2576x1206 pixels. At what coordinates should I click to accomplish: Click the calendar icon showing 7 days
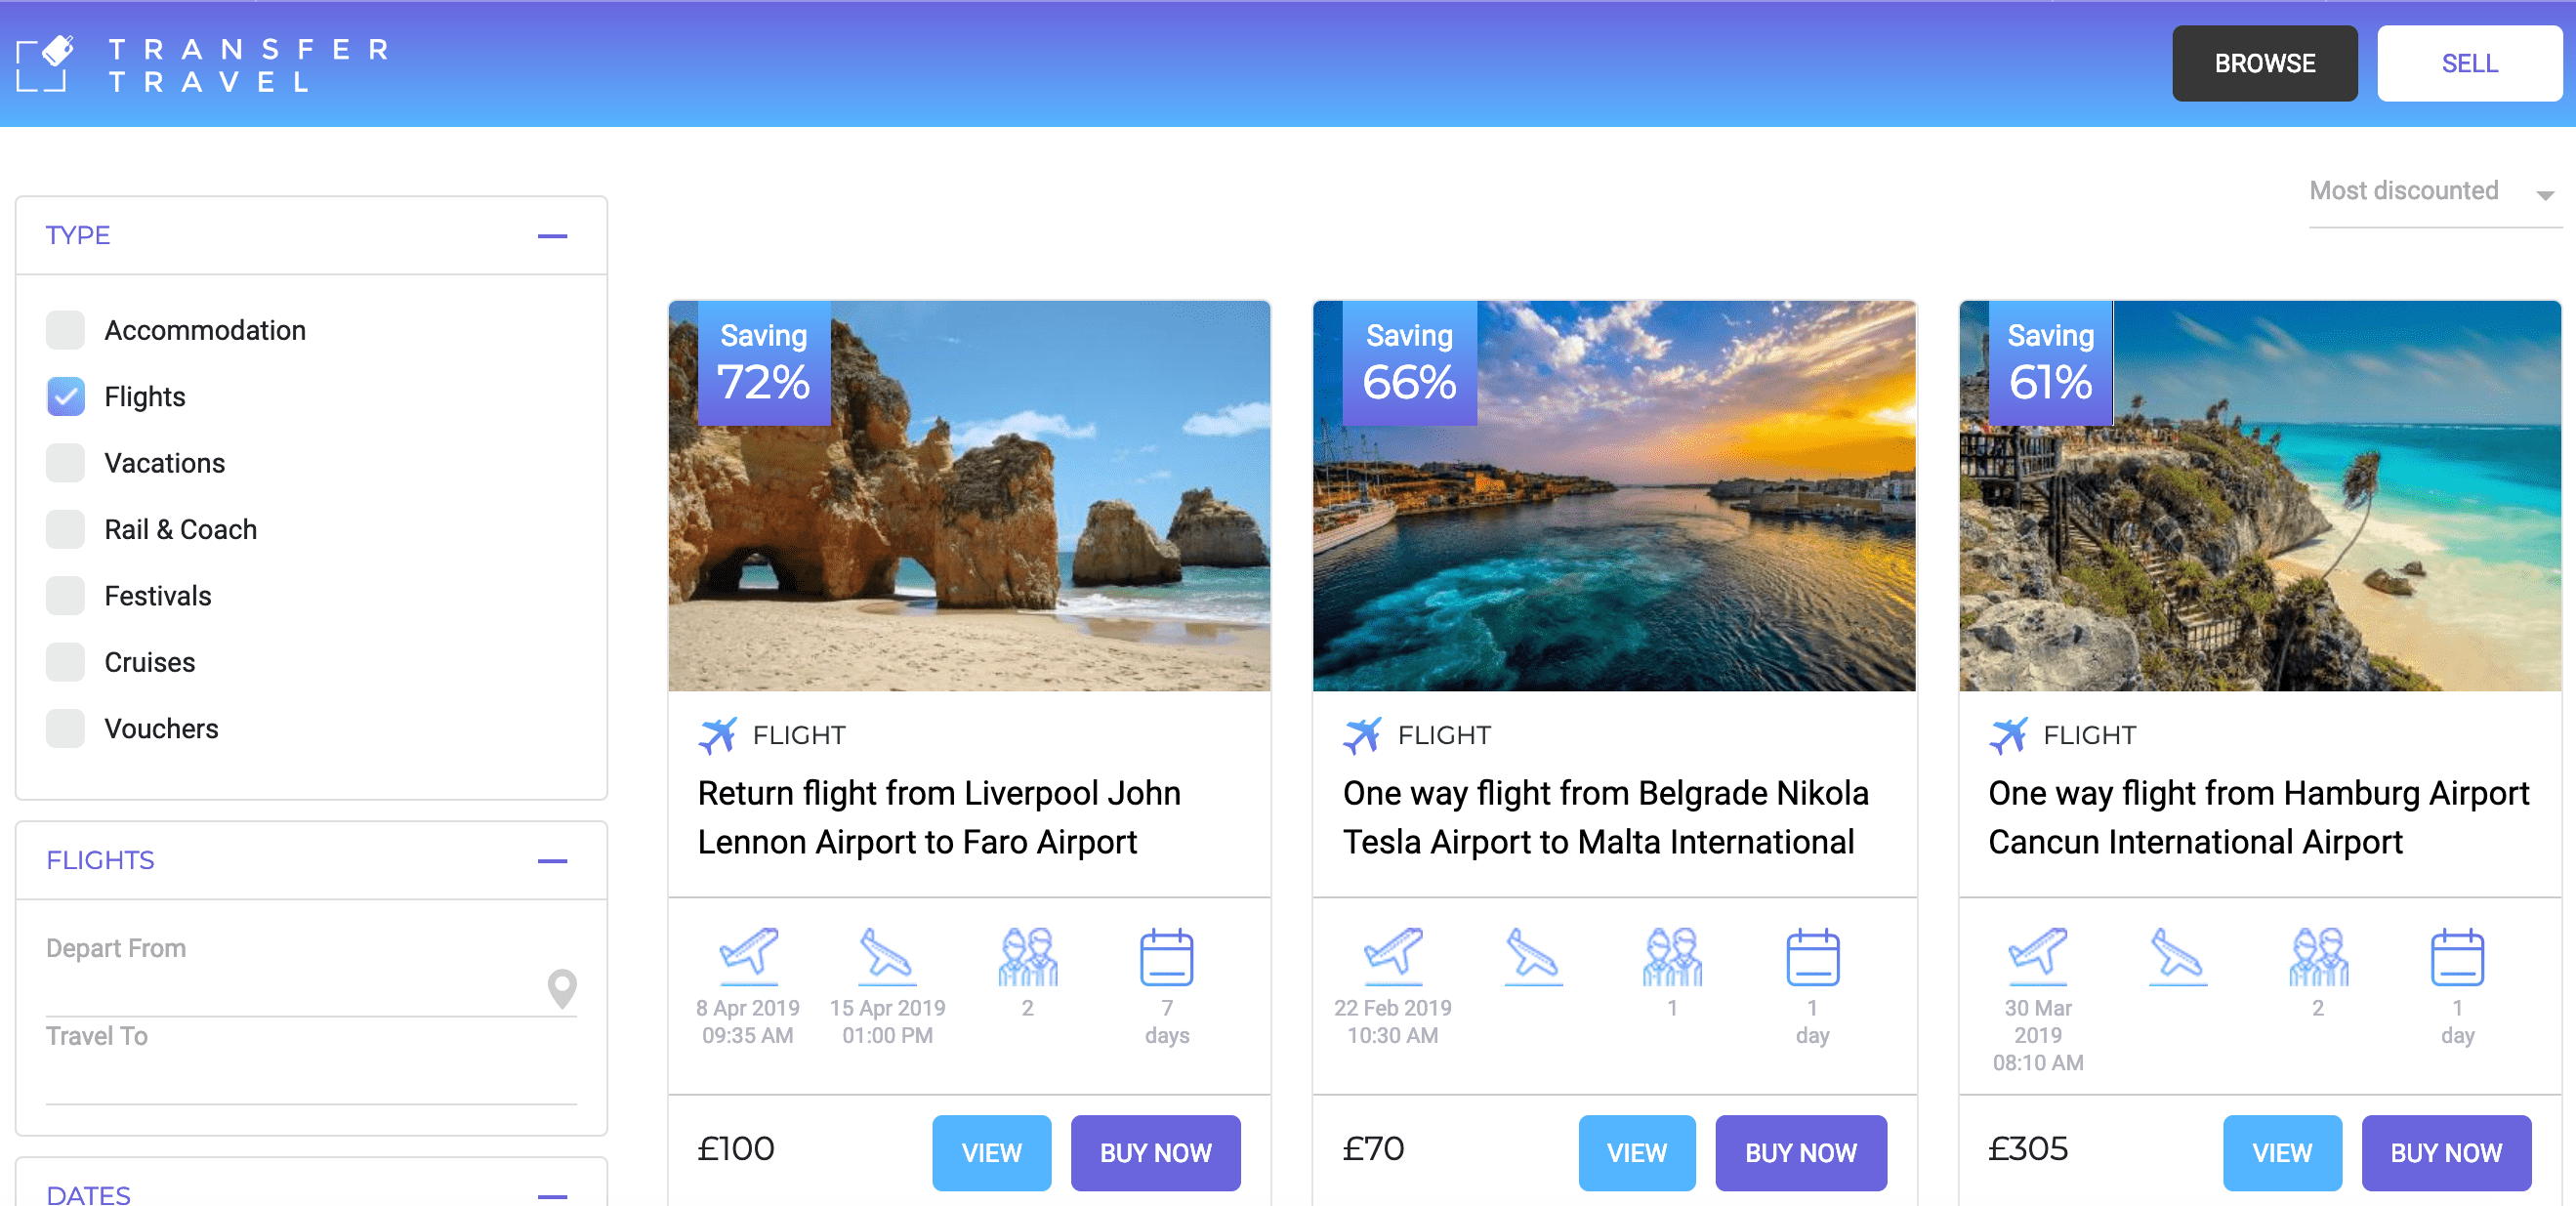[x=1166, y=957]
